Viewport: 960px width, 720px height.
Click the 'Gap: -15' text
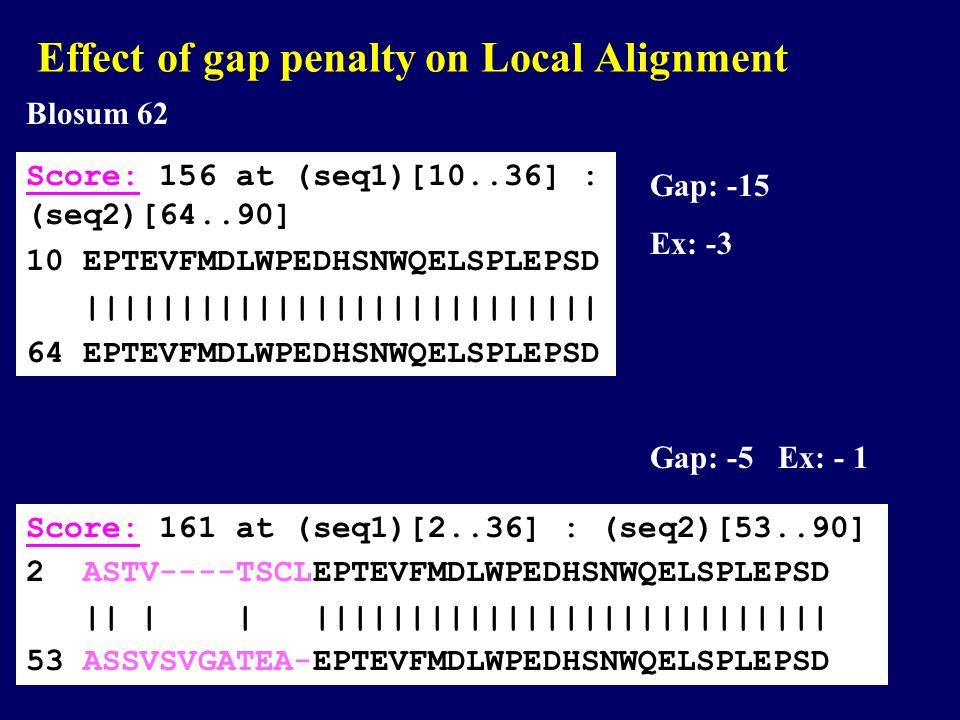710,186
